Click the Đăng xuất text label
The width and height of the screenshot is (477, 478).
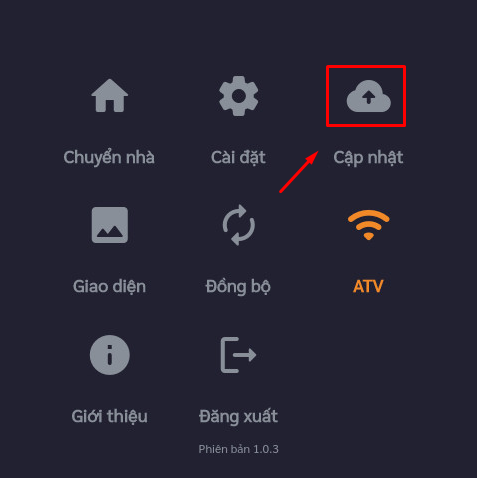click(x=238, y=416)
